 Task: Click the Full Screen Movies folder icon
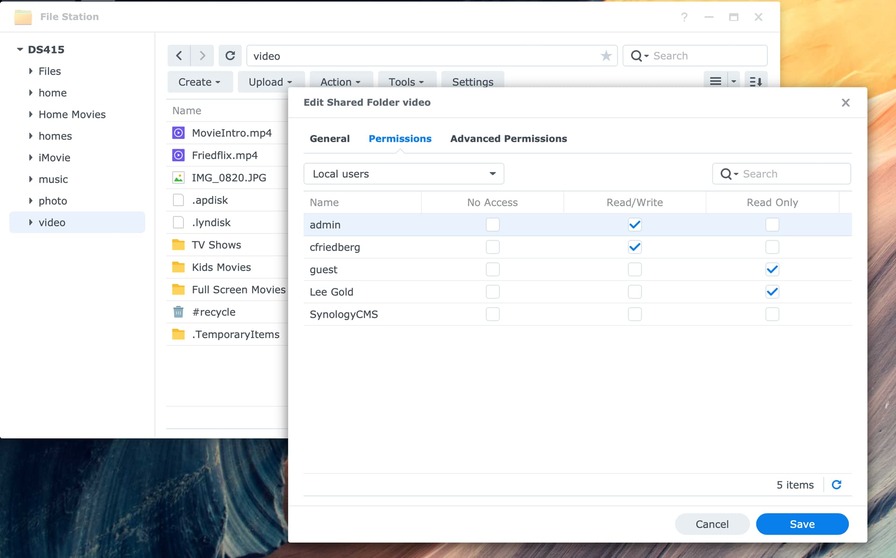(x=178, y=289)
